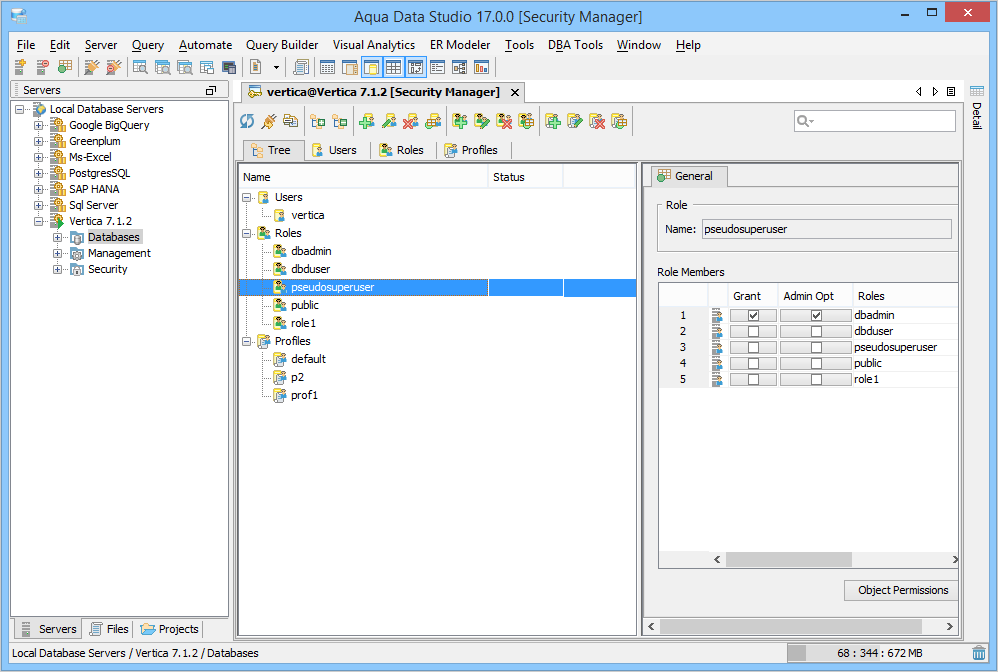Expand the PostgreSQL server node

point(39,173)
